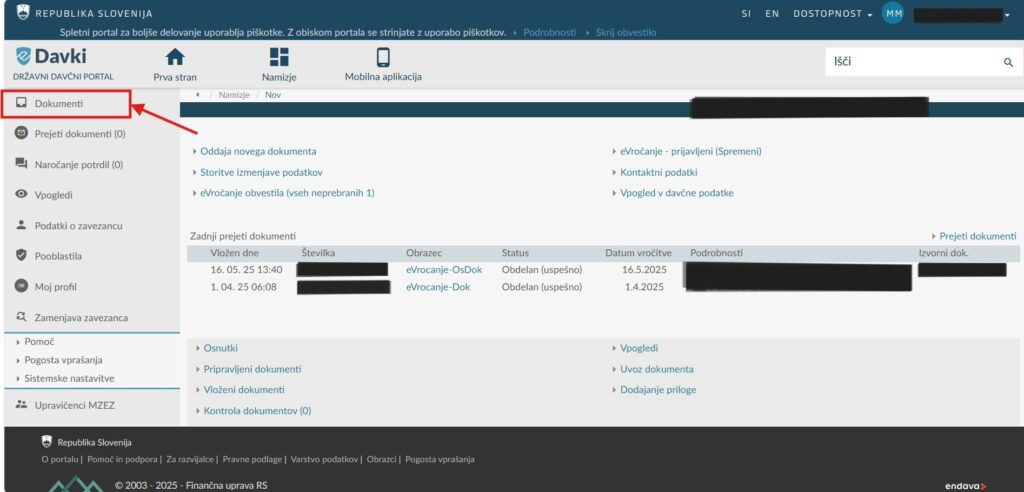Open the Prva stran home icon
1024x492 pixels.
click(175, 57)
